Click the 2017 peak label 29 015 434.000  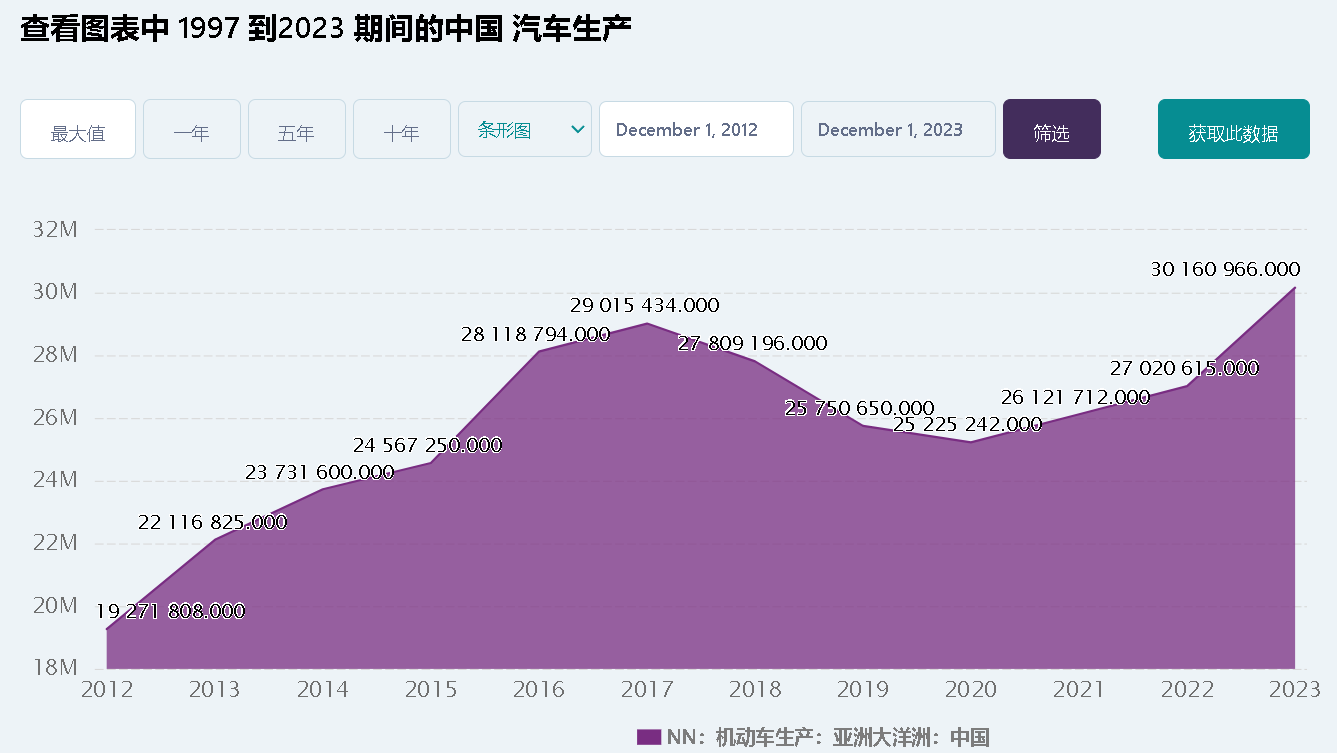coord(645,306)
